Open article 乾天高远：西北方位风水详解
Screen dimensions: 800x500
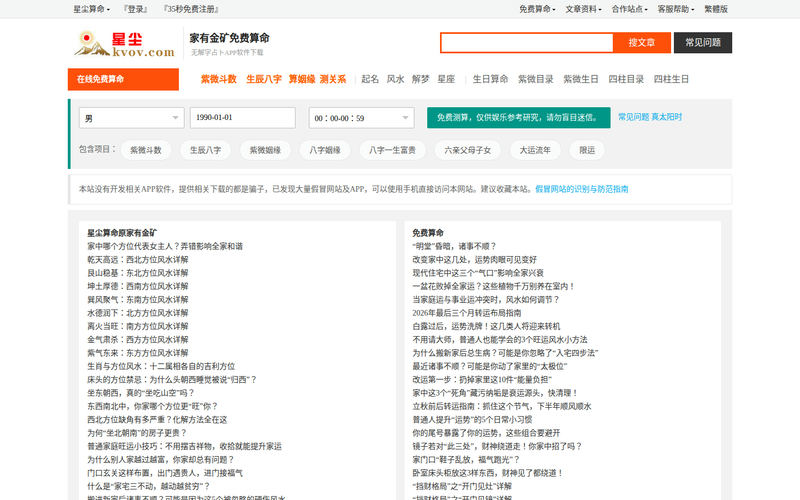tap(138, 260)
